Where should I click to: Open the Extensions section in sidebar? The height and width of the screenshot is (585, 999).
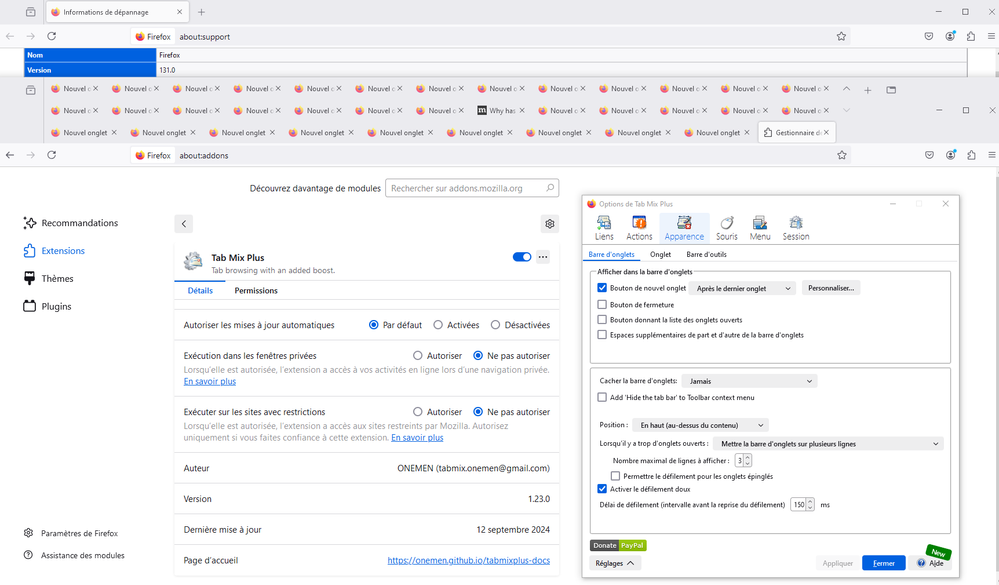pos(54,250)
